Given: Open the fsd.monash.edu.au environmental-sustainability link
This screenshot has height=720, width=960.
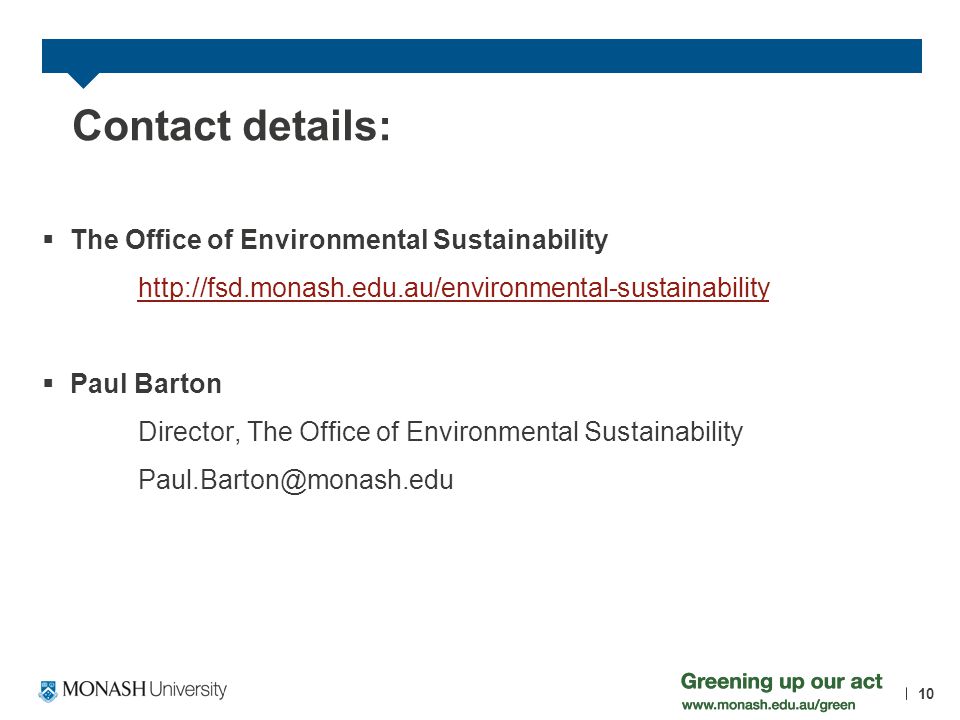Looking at the screenshot, I should [454, 288].
